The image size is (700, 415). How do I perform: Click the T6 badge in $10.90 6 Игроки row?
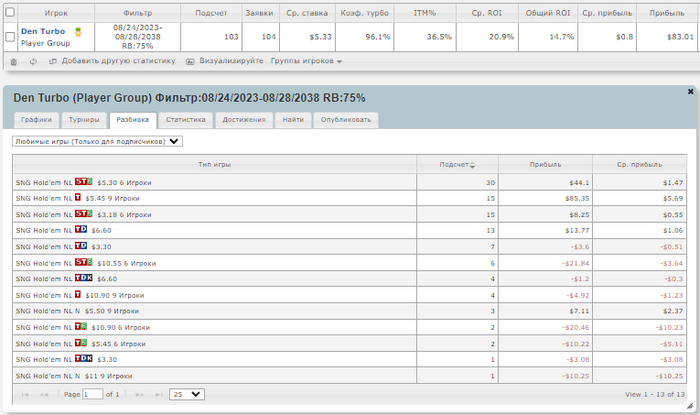81,327
